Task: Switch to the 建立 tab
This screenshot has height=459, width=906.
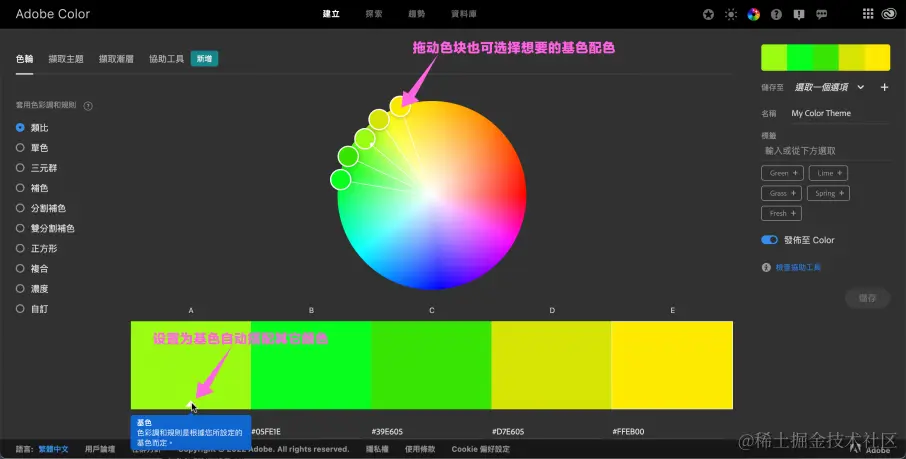Action: point(331,14)
